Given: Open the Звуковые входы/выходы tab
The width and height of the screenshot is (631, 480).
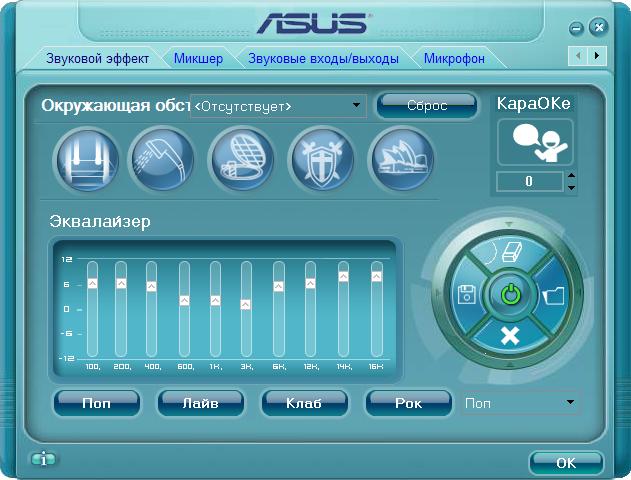Looking at the screenshot, I should (x=323, y=59).
